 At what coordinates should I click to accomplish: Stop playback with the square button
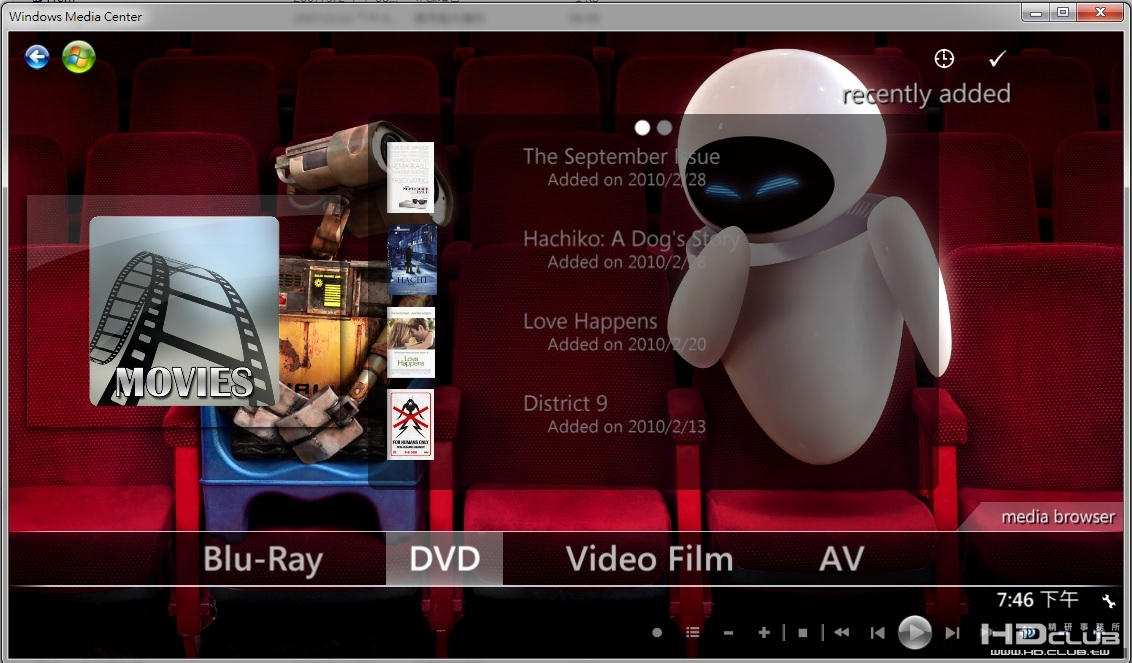pos(803,633)
